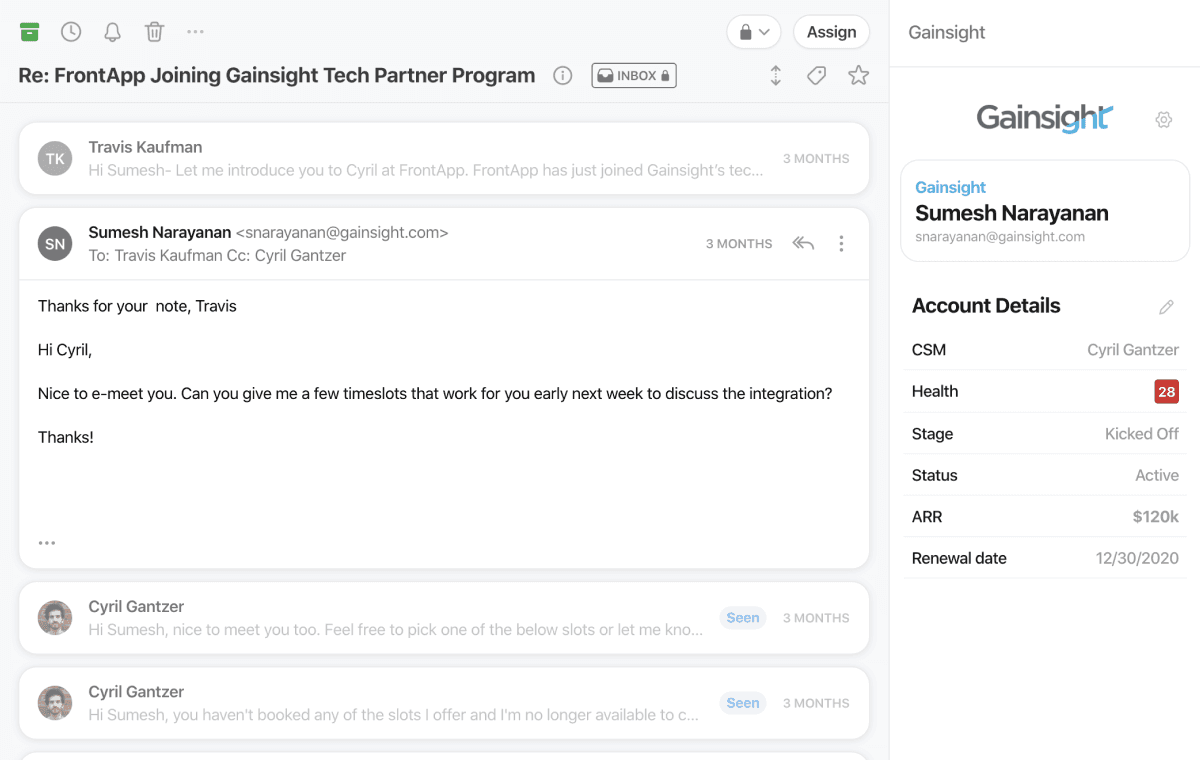Snooze the conversation with the clock icon
This screenshot has width=1200, height=760.
pyautogui.click(x=70, y=31)
